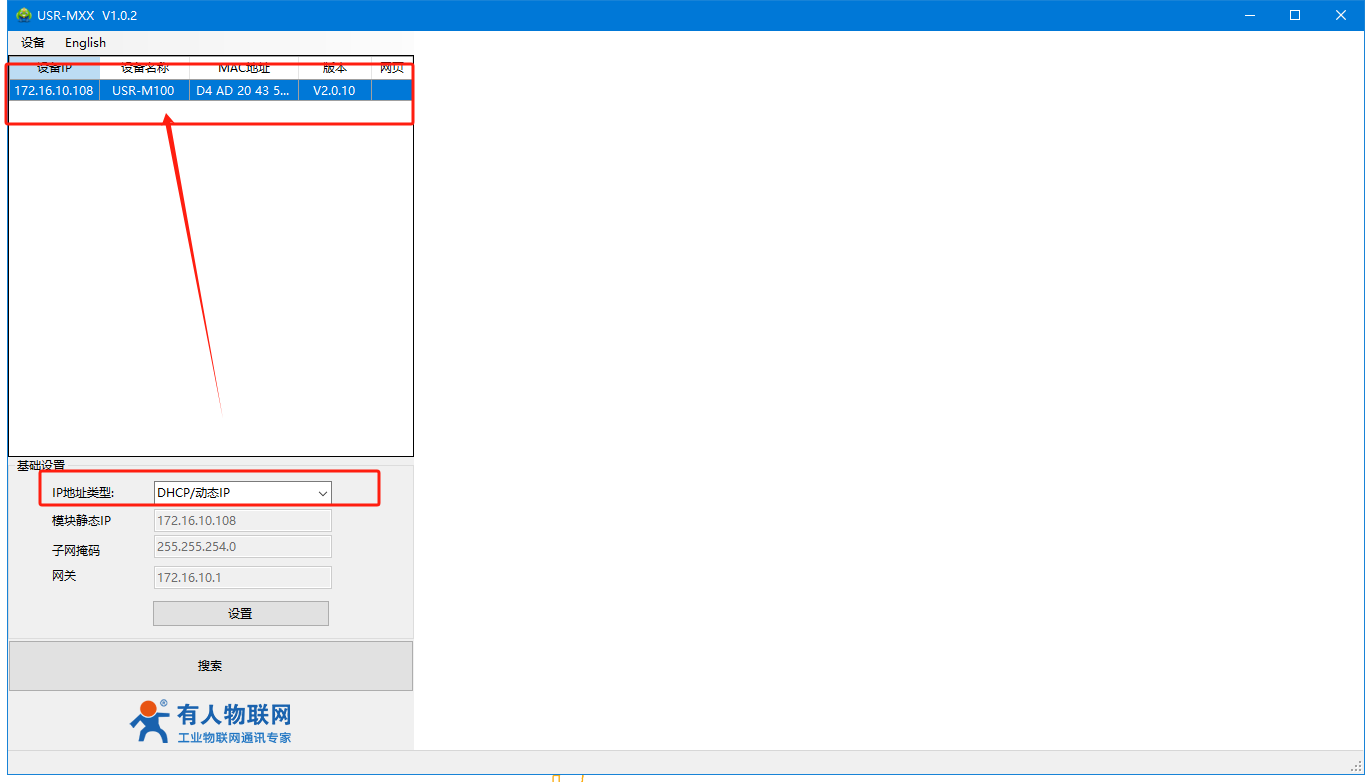
Task: Click the V2.0.10 version cell
Action: pyautogui.click(x=335, y=90)
